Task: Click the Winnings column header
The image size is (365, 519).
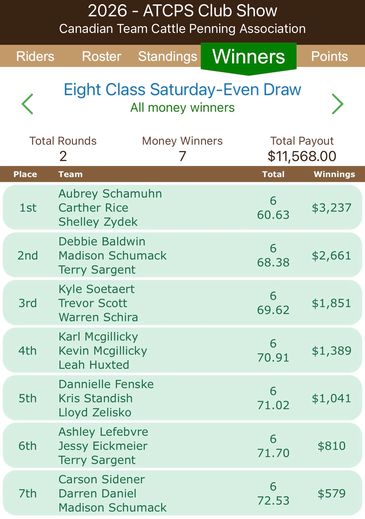Action: (334, 174)
